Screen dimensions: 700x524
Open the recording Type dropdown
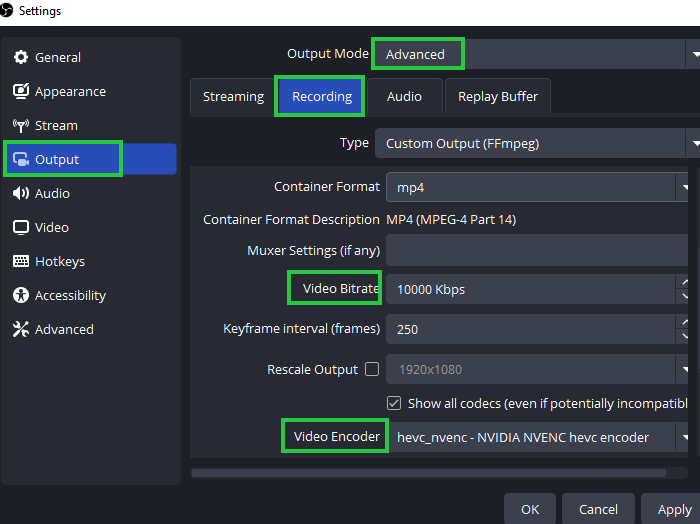point(537,143)
